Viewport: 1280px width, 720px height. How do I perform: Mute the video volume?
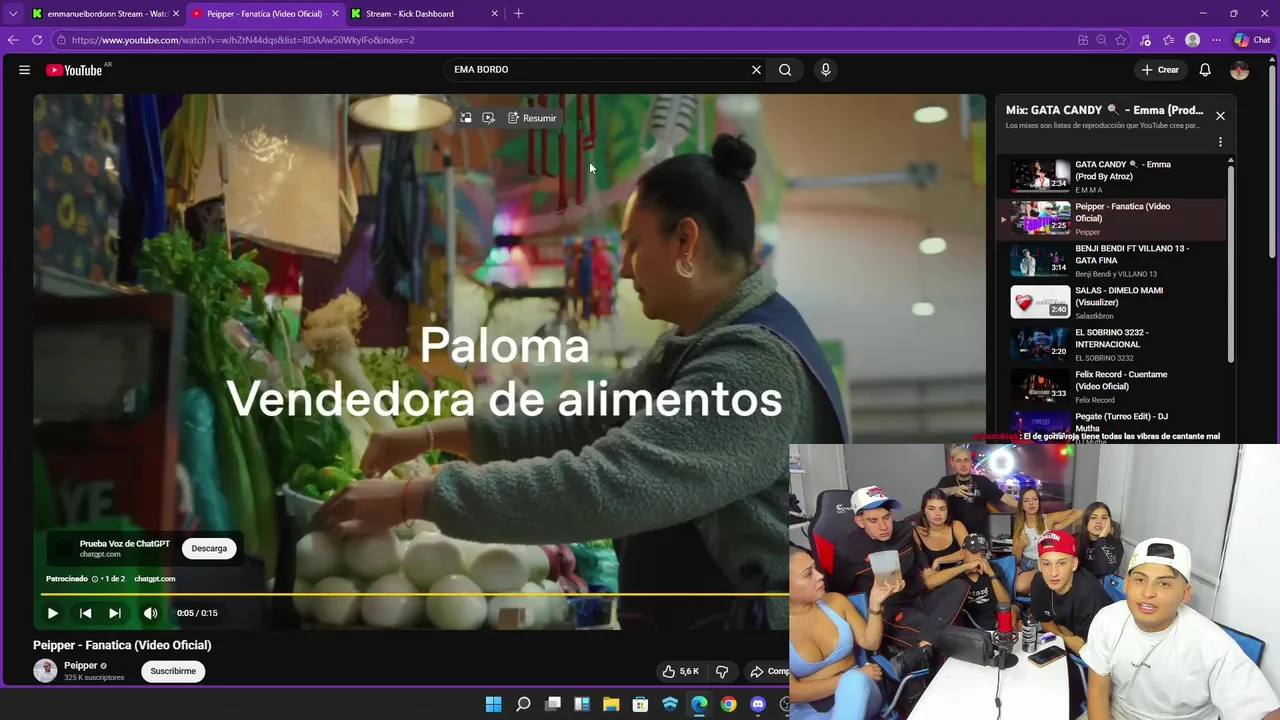click(x=150, y=613)
